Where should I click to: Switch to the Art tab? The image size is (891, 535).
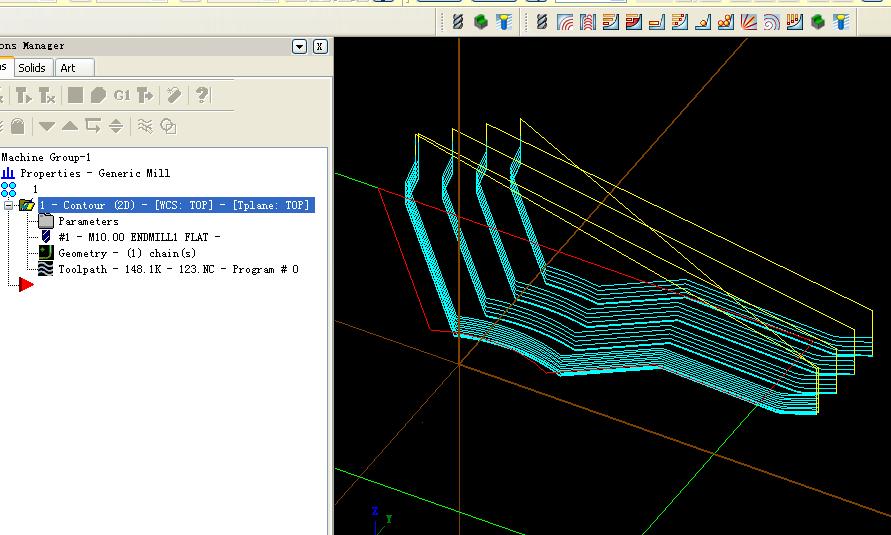[x=68, y=68]
